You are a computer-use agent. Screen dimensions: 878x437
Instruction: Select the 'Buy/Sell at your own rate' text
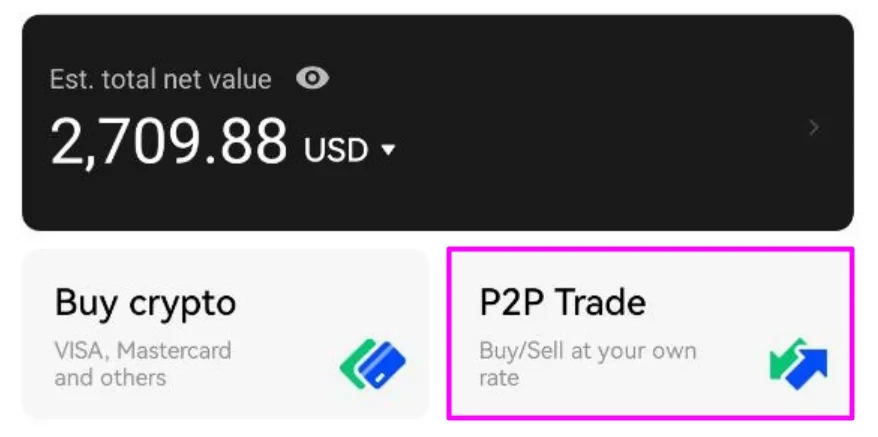click(x=588, y=364)
